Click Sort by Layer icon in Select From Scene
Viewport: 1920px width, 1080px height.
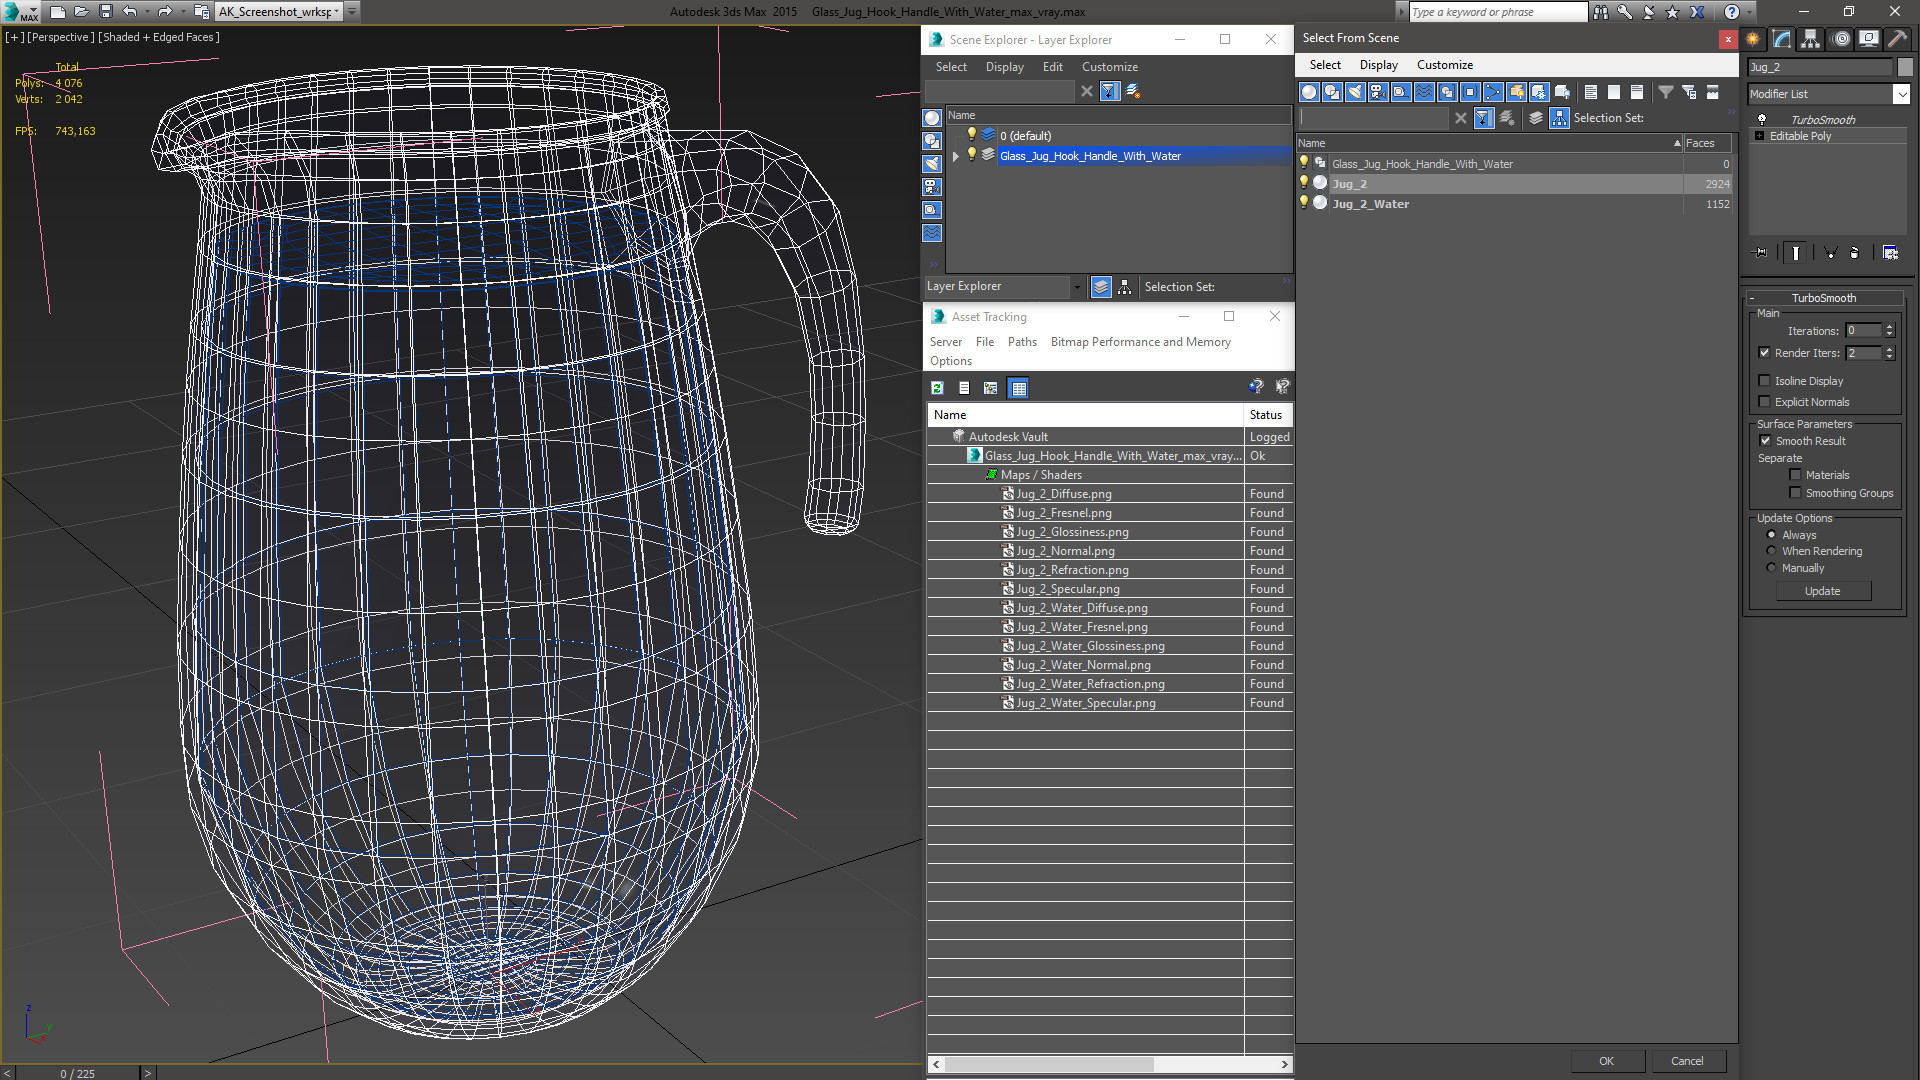(x=1536, y=118)
